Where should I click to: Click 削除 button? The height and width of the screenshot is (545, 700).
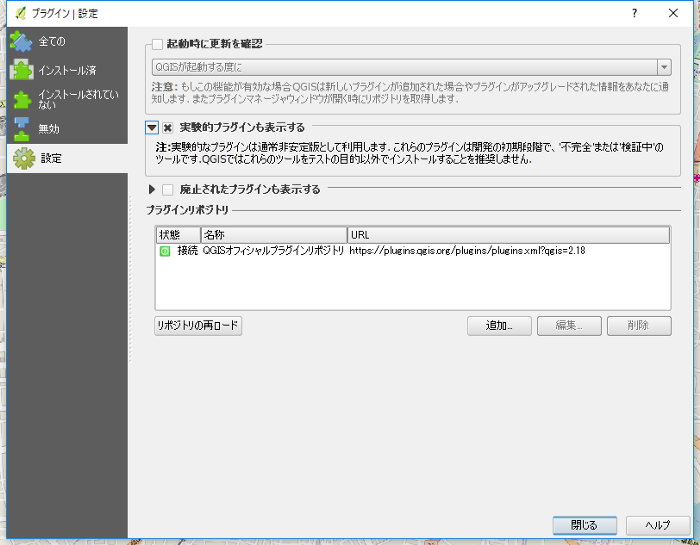click(x=639, y=326)
